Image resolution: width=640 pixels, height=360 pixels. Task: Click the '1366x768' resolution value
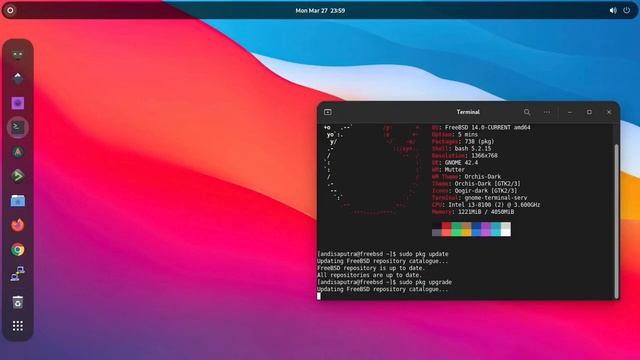pos(484,156)
